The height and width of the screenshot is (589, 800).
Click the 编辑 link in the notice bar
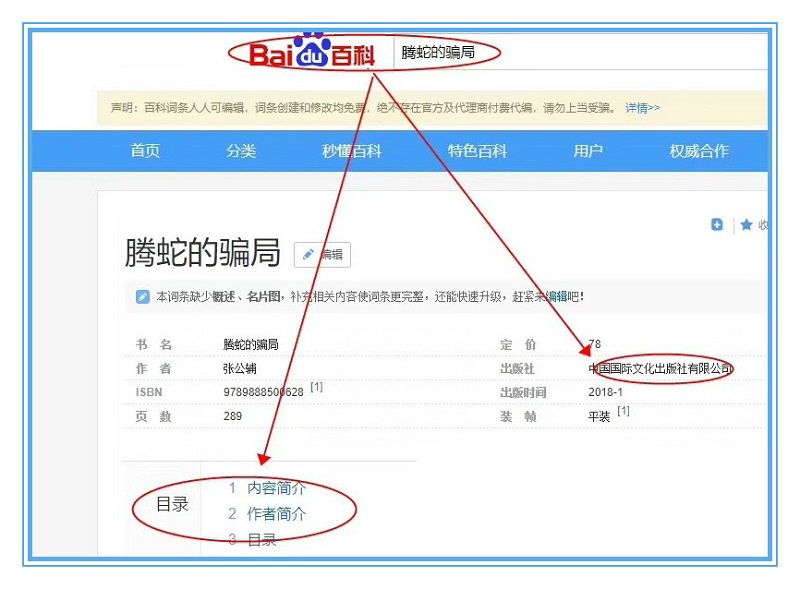(555, 296)
